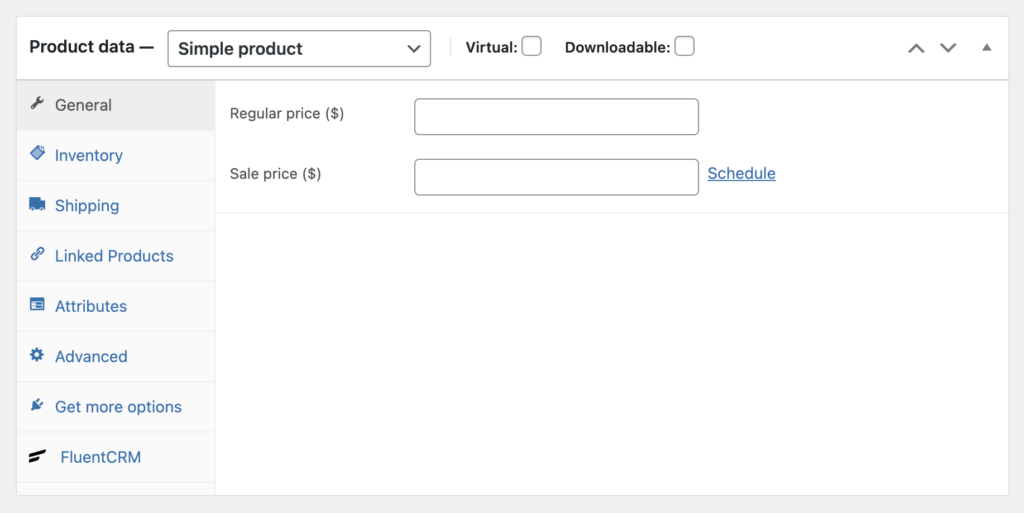Click into the Sale price field
The width and height of the screenshot is (1024, 513).
pyautogui.click(x=556, y=177)
